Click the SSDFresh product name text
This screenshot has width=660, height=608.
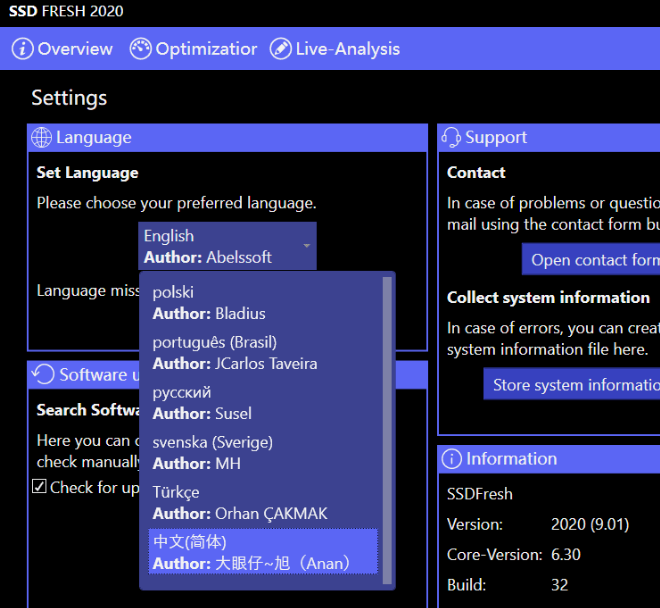click(x=480, y=494)
